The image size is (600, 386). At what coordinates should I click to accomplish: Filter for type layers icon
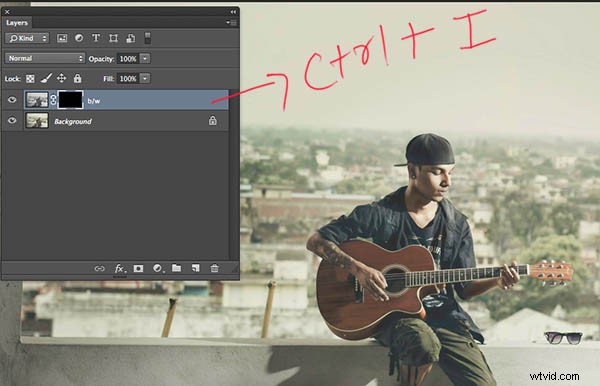(x=96, y=38)
